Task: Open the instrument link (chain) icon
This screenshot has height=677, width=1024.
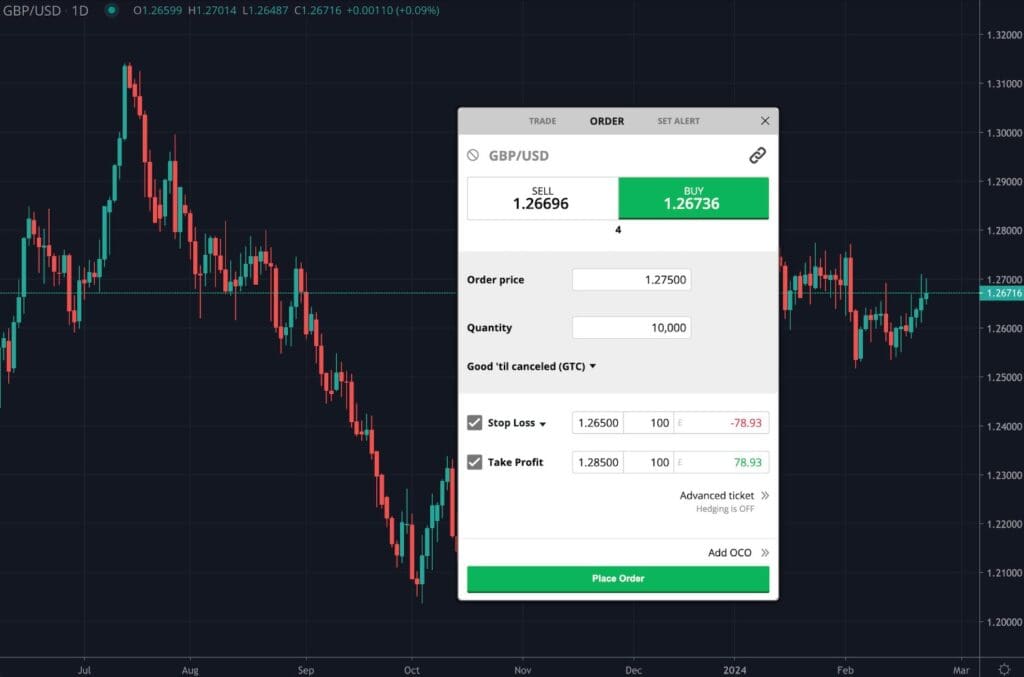Action: tap(757, 154)
